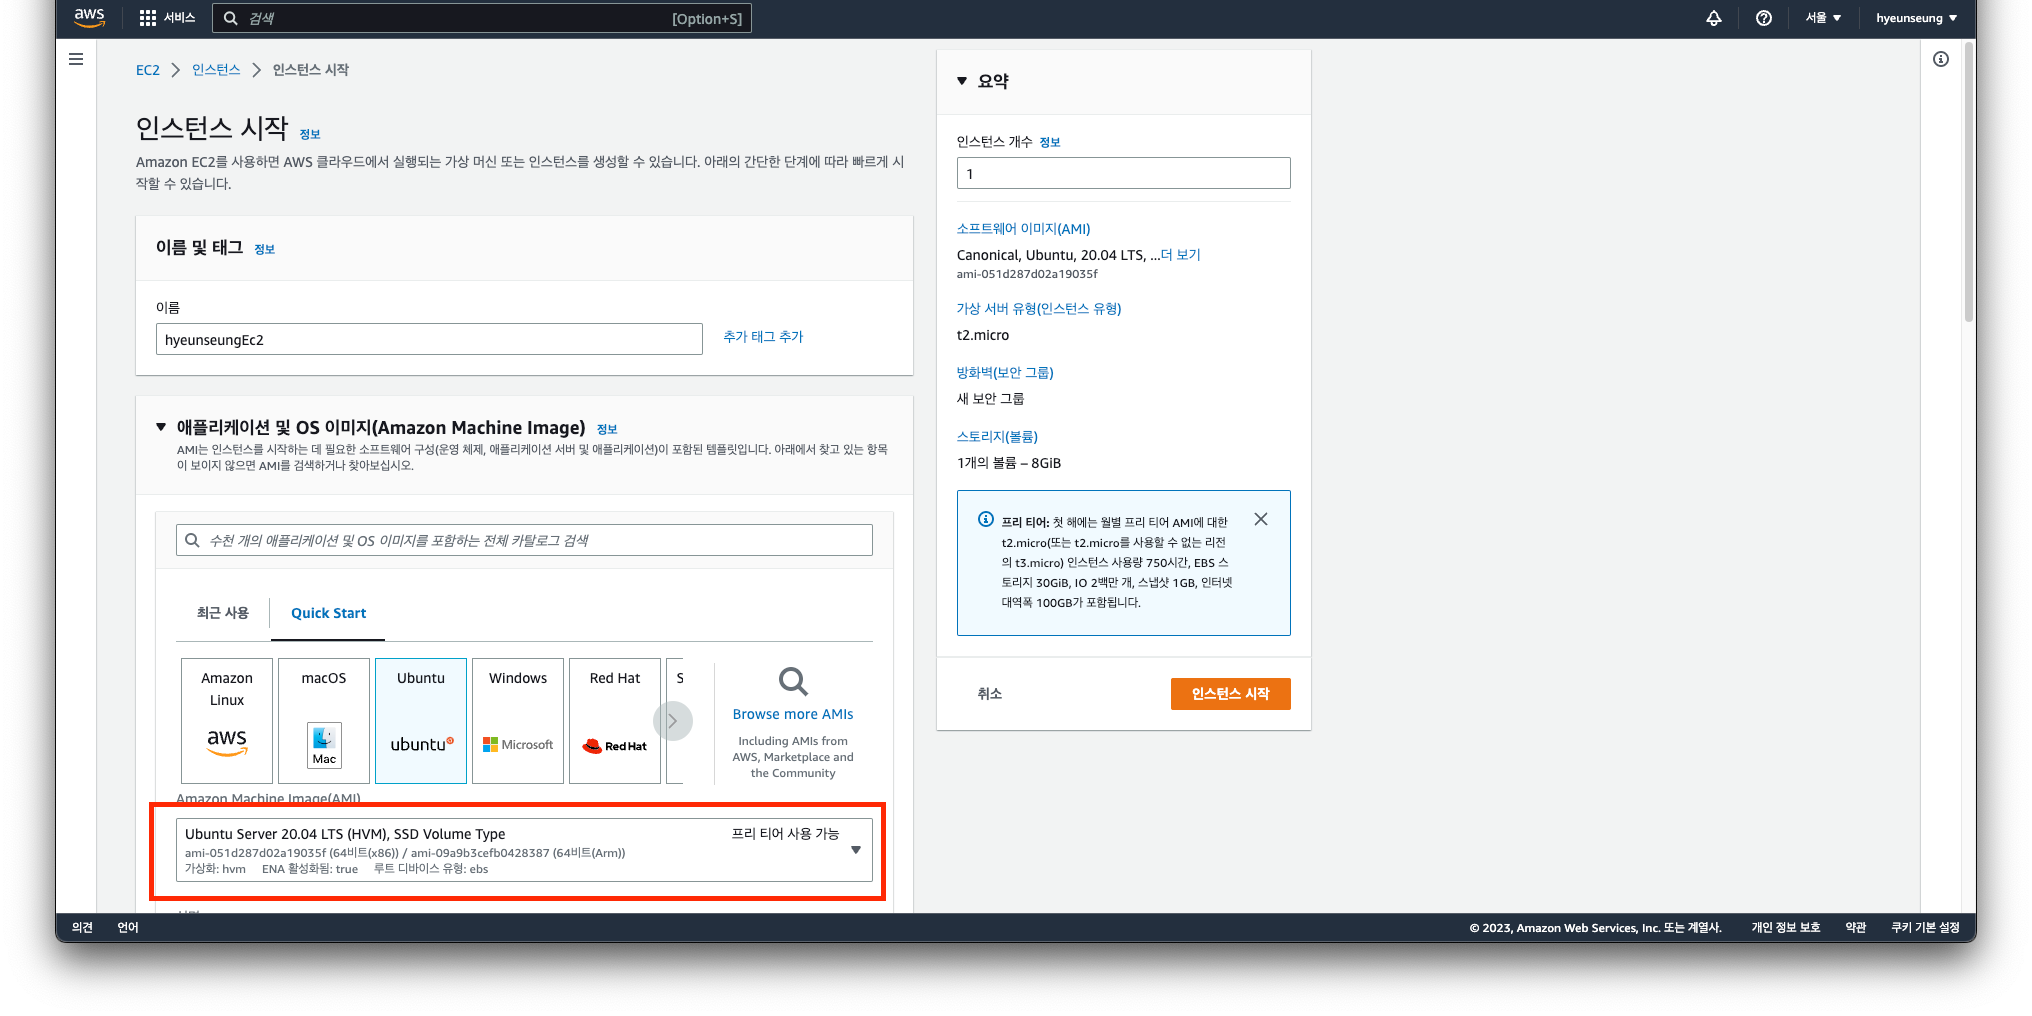Open 쿠키 기본 설정 footer link

pyautogui.click(x=1925, y=928)
